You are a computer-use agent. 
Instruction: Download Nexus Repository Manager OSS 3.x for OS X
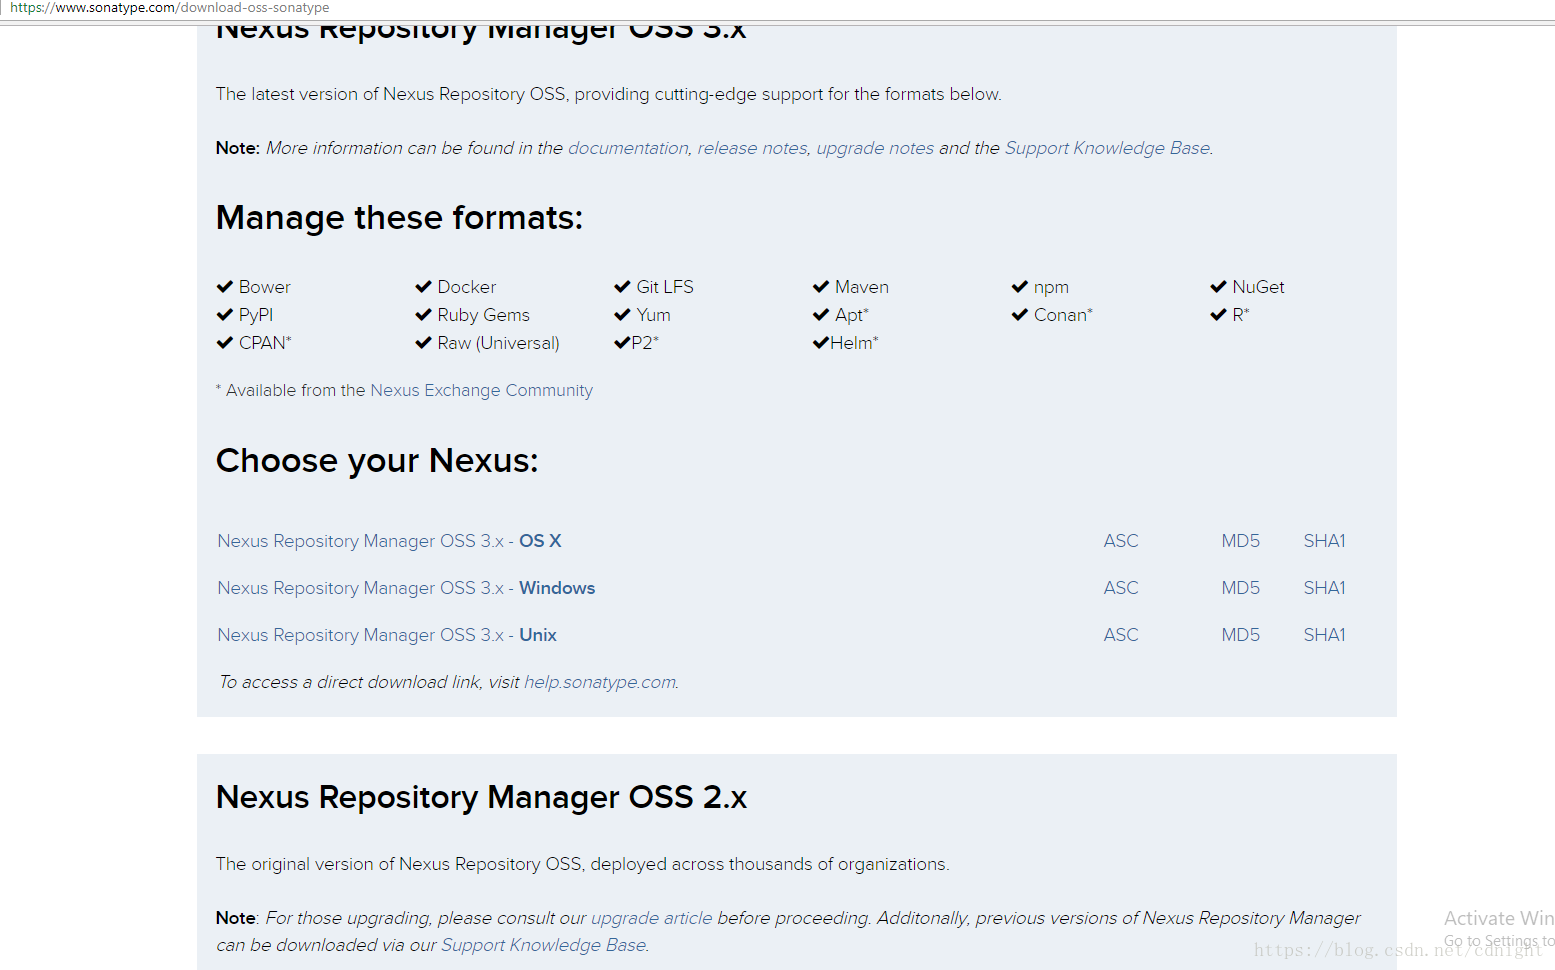pos(389,541)
